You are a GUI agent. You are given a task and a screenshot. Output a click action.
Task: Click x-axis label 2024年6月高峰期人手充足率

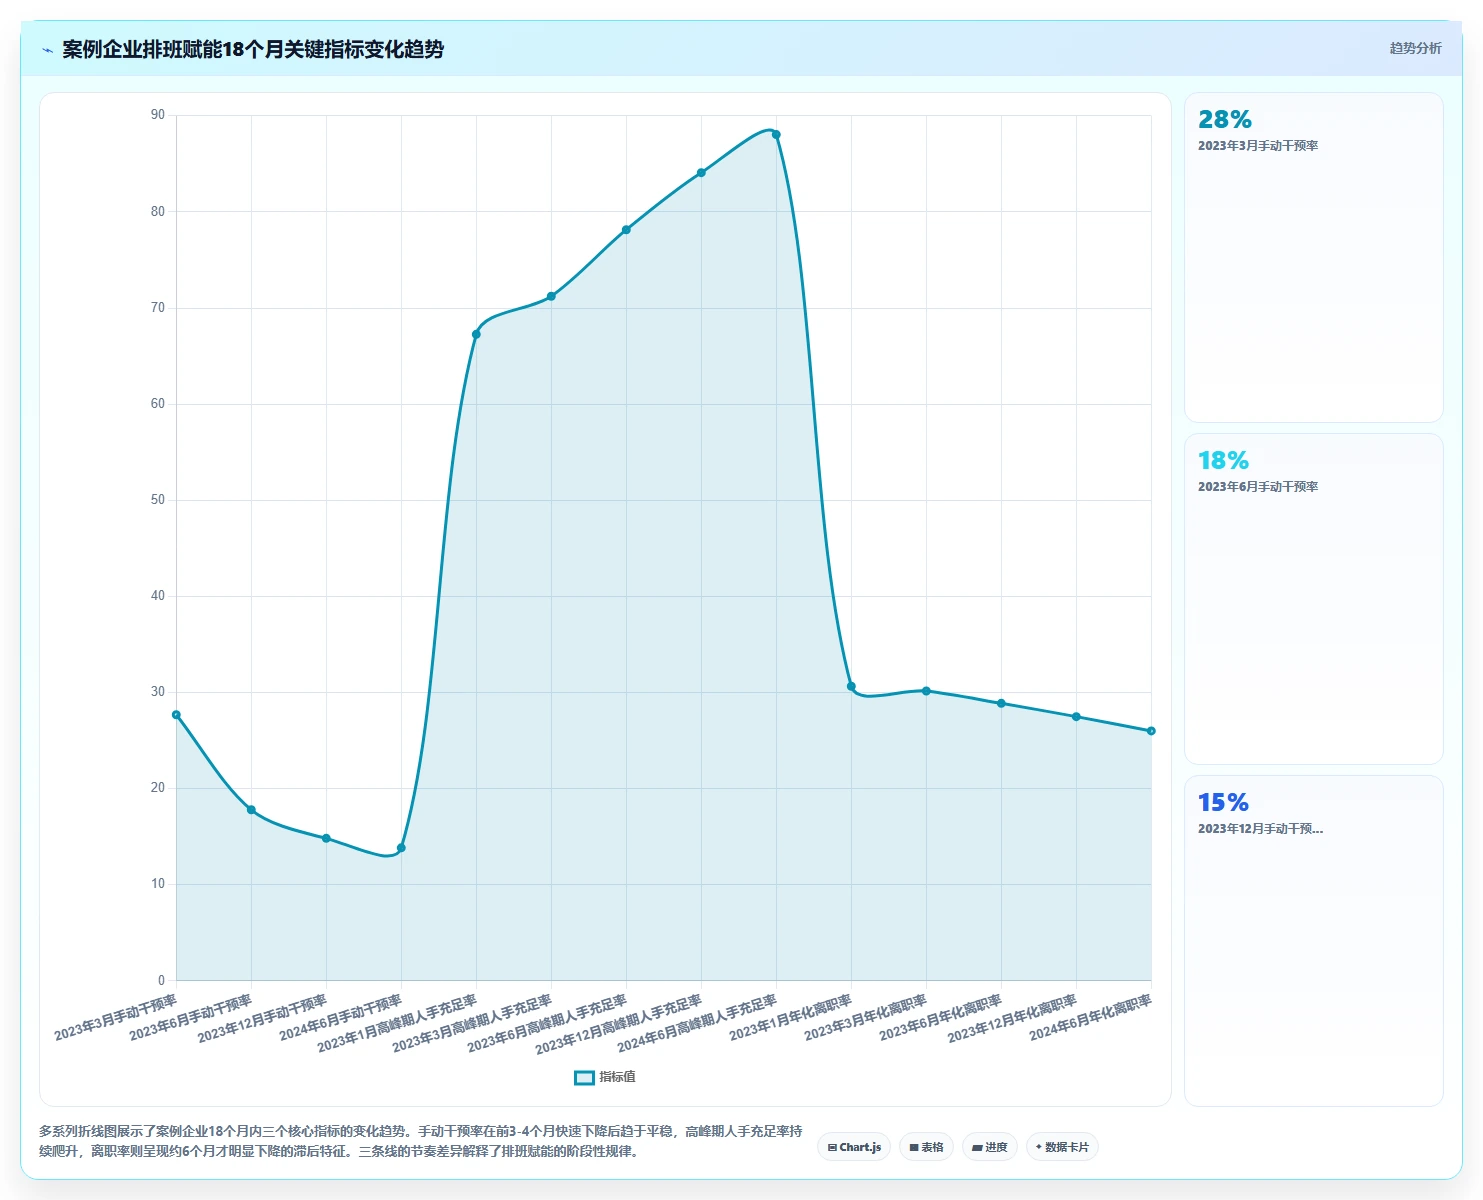point(697,1023)
